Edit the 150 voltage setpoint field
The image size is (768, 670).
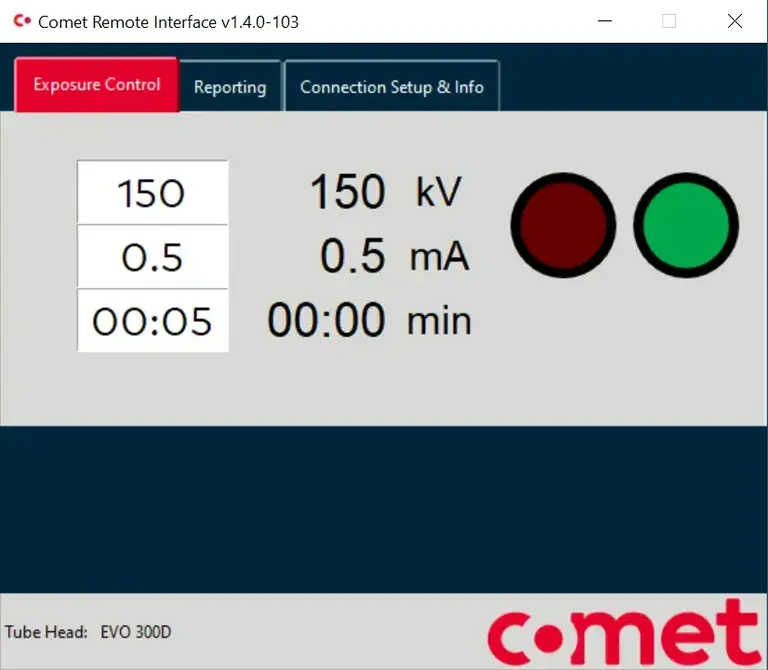click(152, 192)
